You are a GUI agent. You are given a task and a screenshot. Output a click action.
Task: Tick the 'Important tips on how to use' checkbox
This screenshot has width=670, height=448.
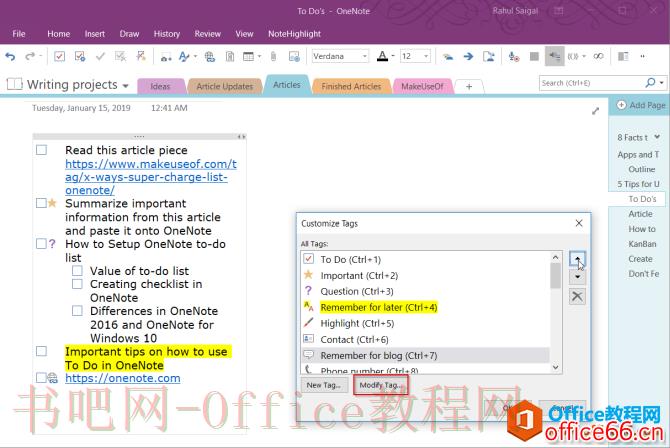point(41,351)
